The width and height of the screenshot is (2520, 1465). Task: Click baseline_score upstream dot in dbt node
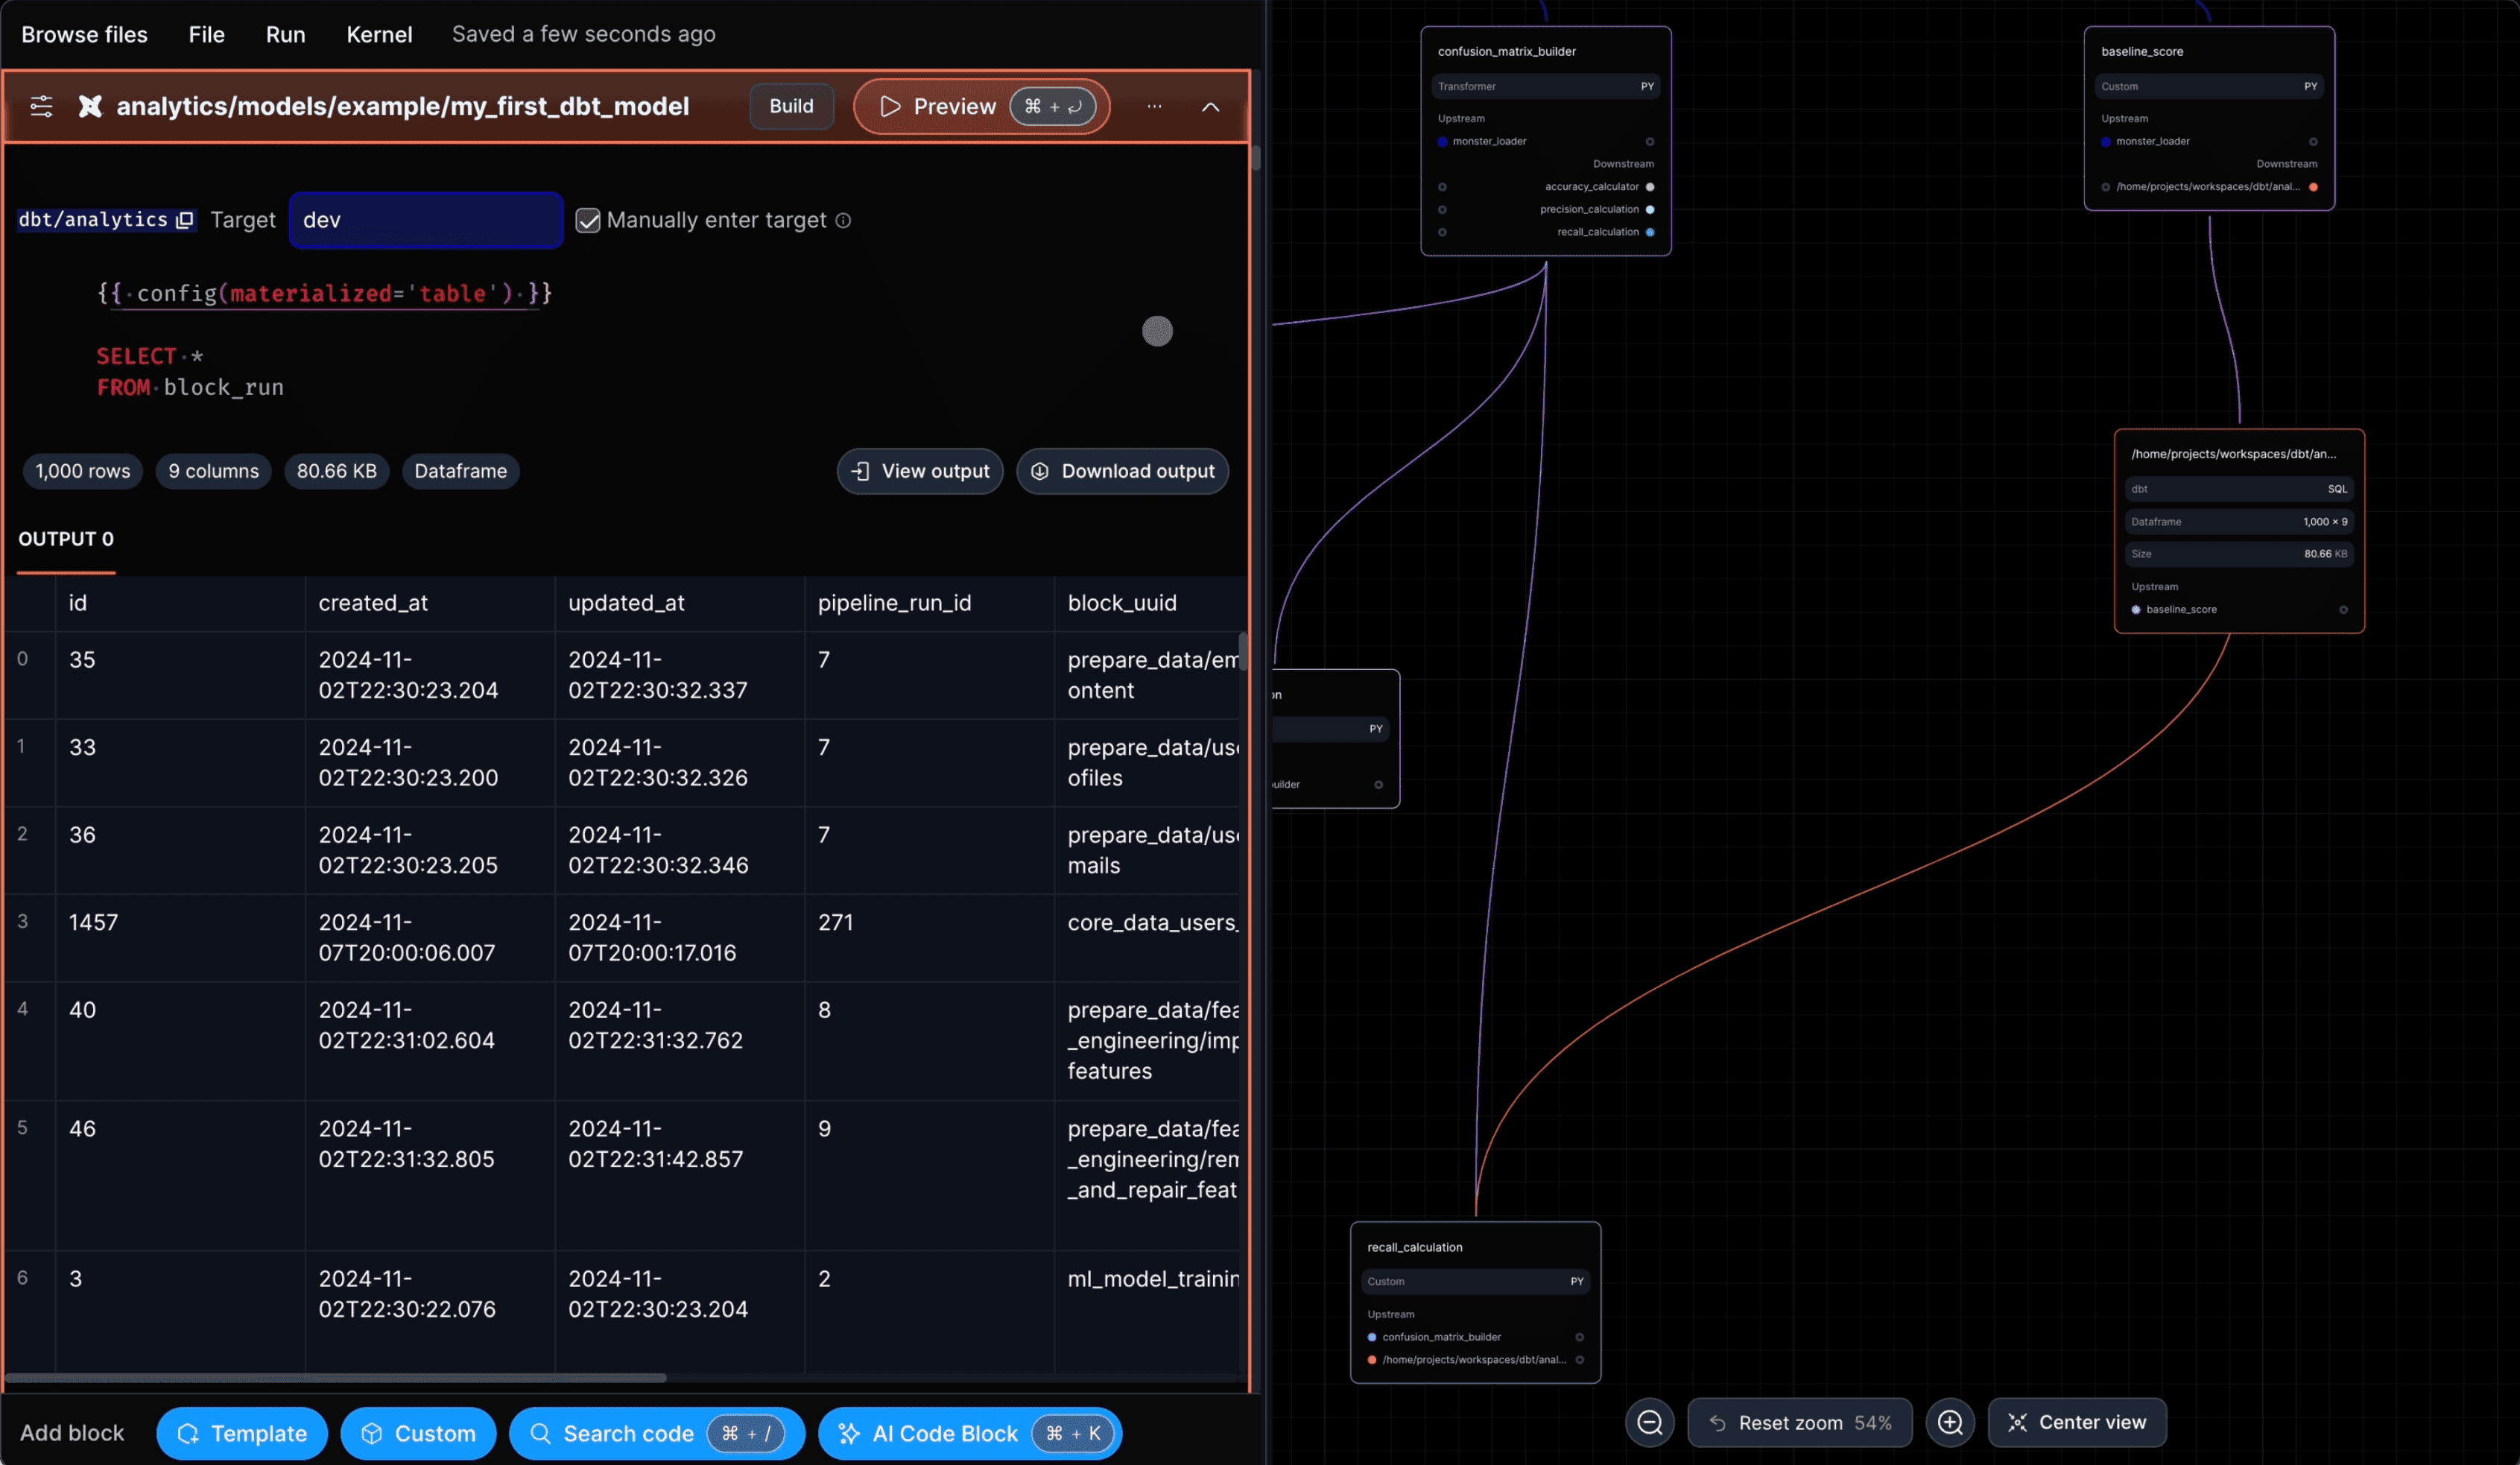(2136, 610)
